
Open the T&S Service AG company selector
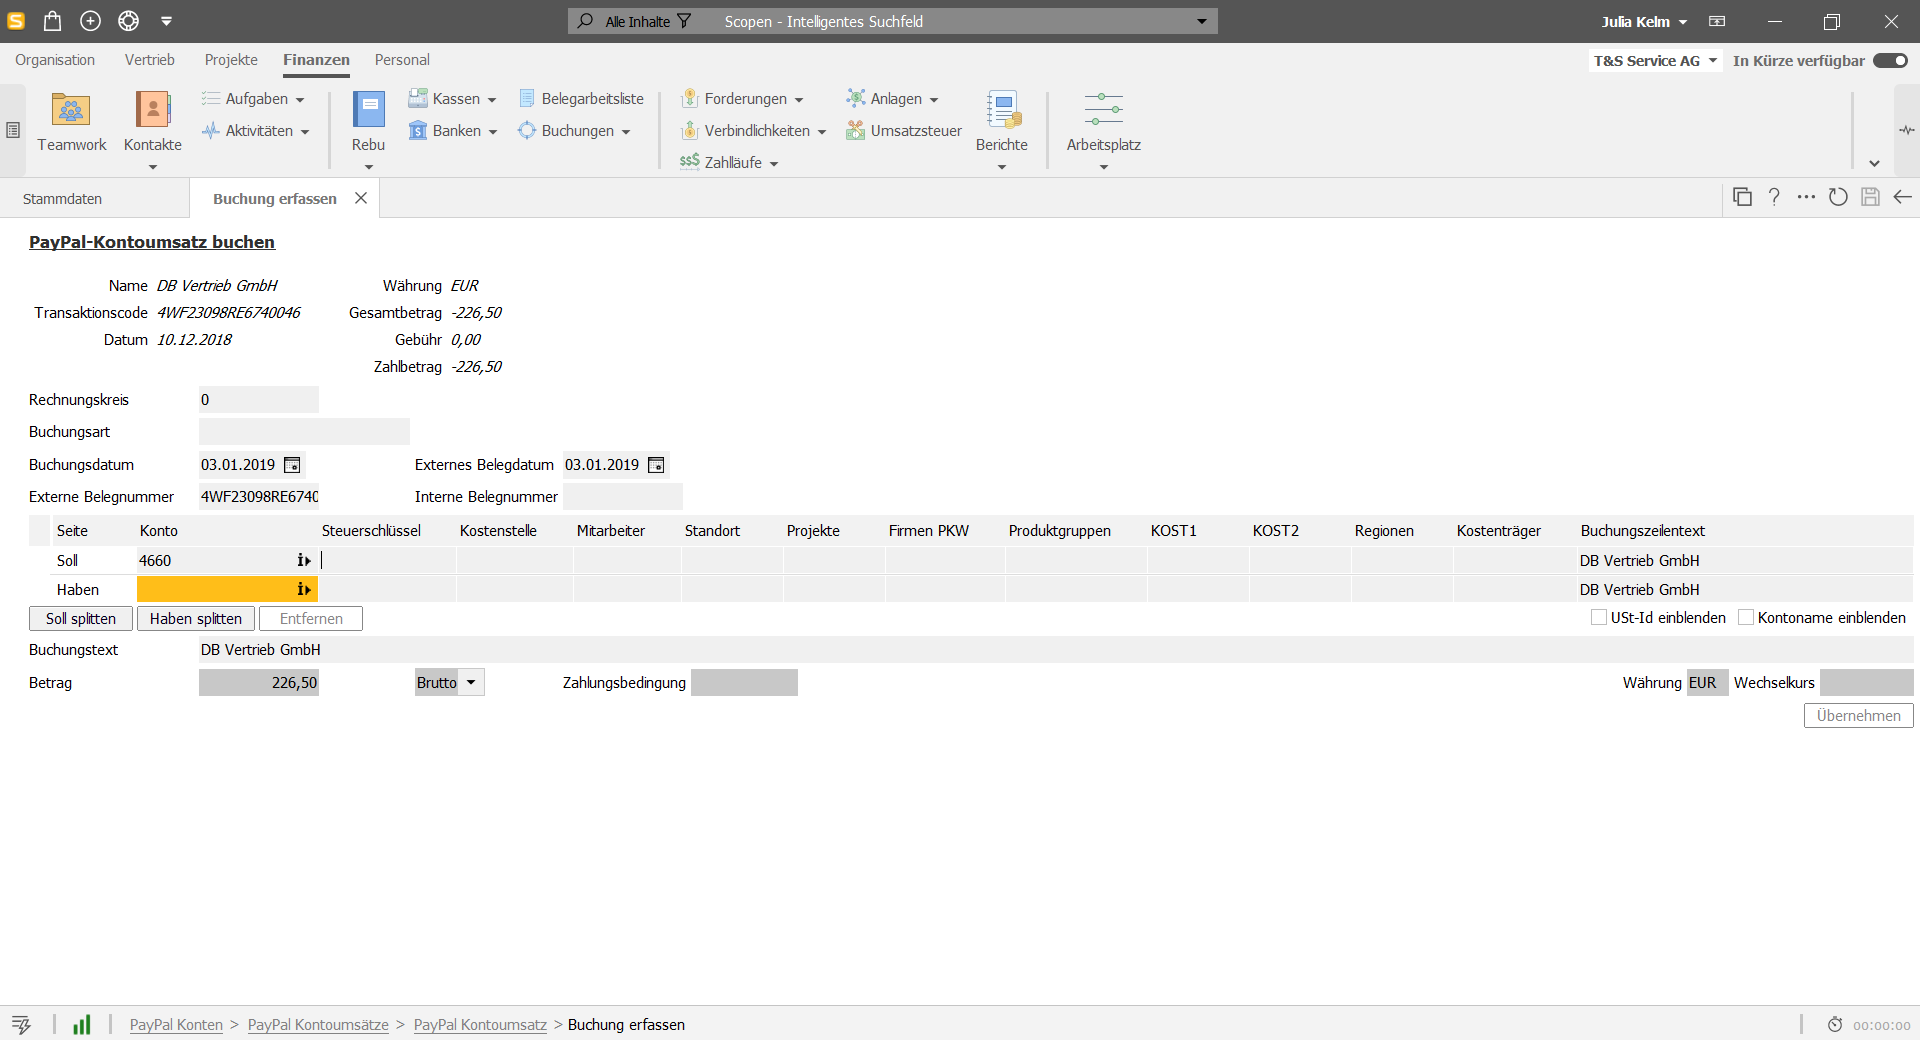click(x=1655, y=60)
